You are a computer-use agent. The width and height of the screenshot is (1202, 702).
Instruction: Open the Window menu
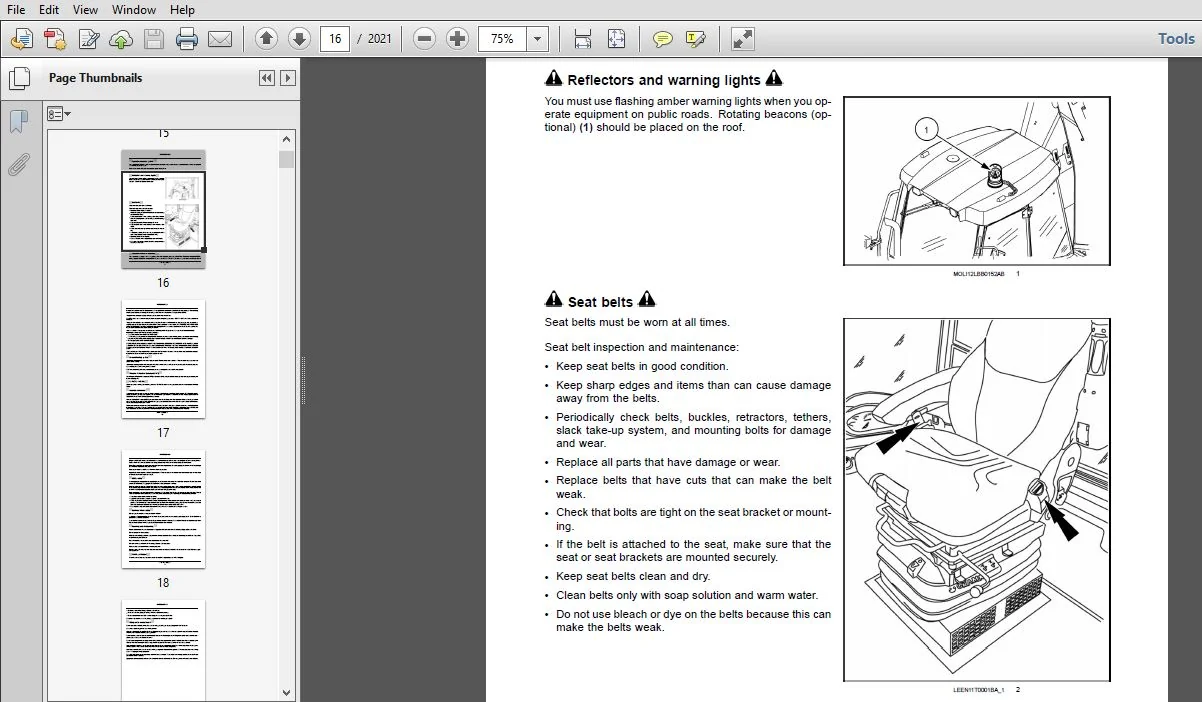coord(134,10)
